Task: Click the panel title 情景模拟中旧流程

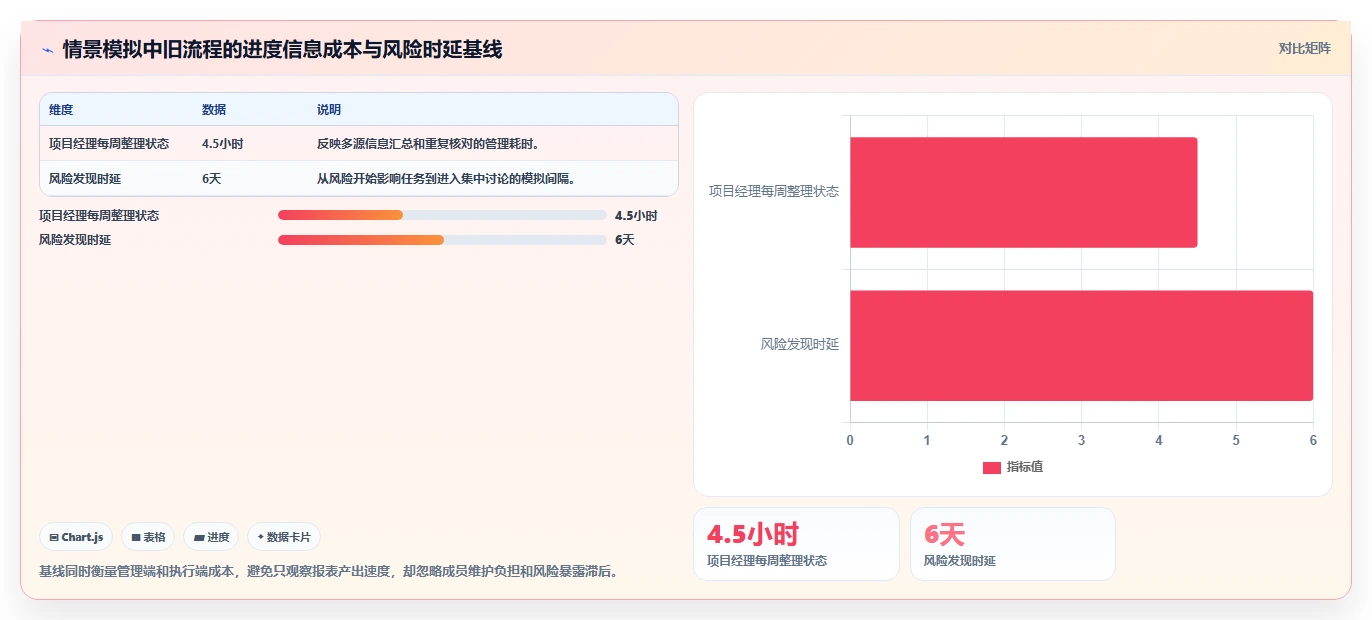Action: tap(283, 49)
